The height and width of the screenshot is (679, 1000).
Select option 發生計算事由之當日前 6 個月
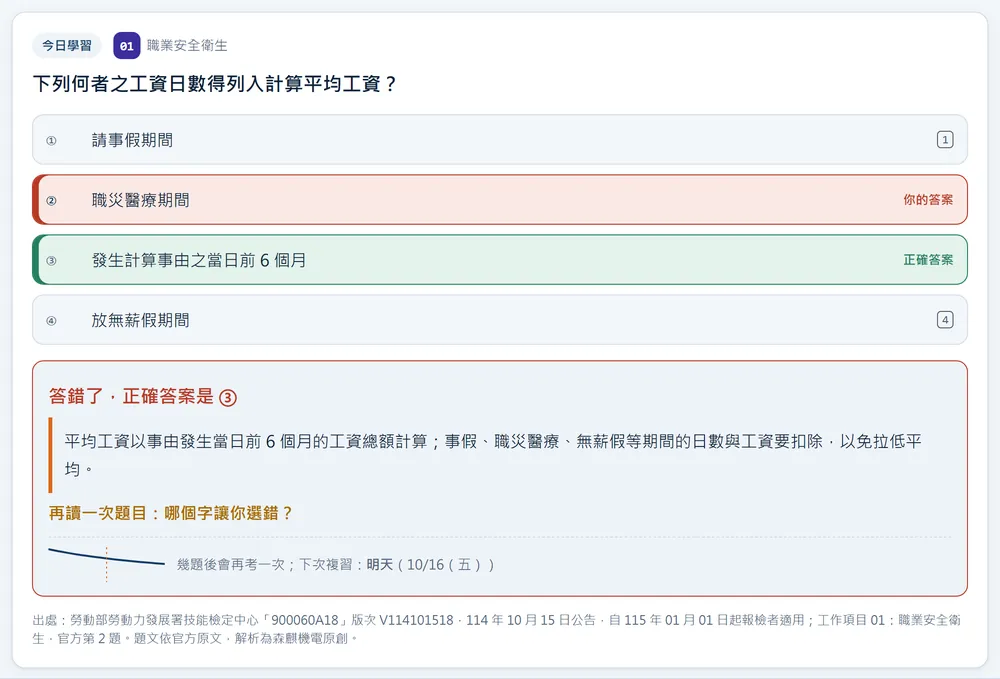500,259
